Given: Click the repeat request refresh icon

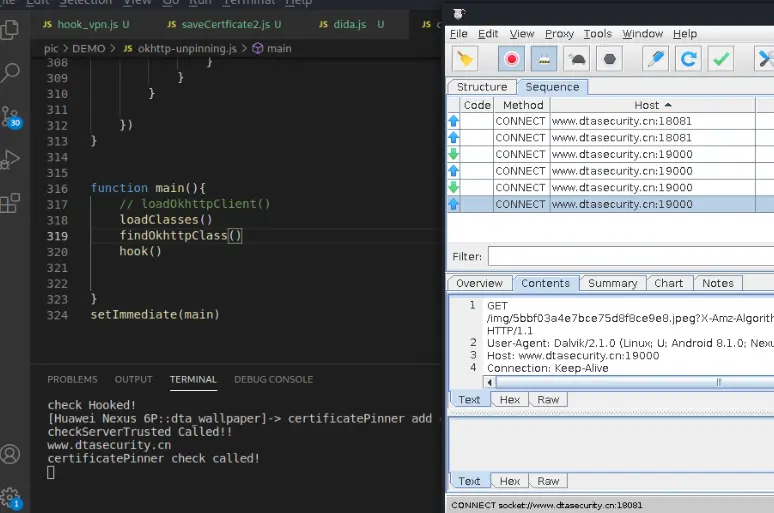Looking at the screenshot, I should click(x=688, y=59).
